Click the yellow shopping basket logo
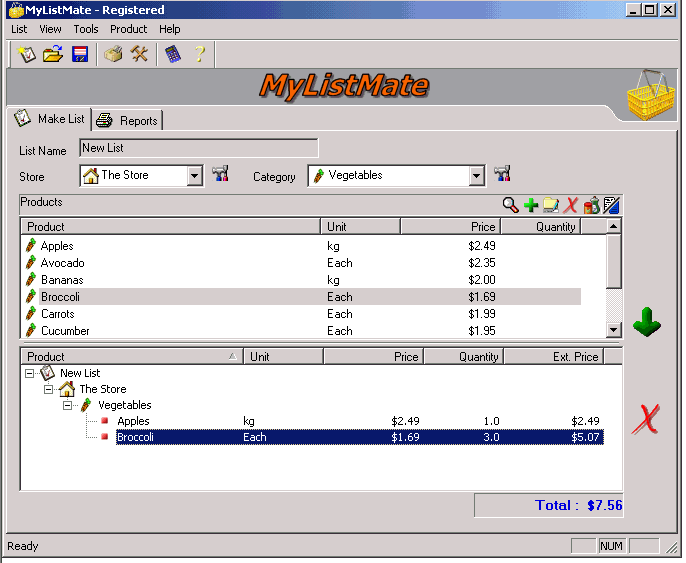This screenshot has width=686, height=563. (x=651, y=95)
